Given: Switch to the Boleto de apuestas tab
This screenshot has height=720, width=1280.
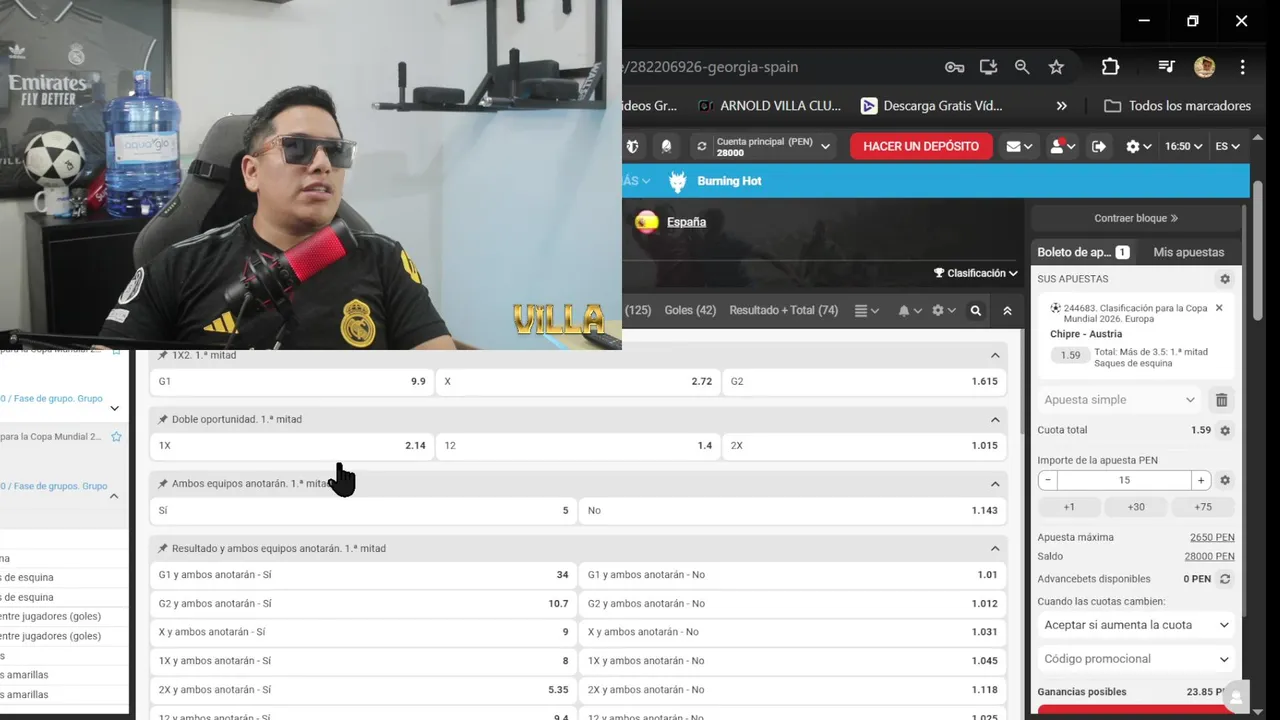Looking at the screenshot, I should [1083, 252].
